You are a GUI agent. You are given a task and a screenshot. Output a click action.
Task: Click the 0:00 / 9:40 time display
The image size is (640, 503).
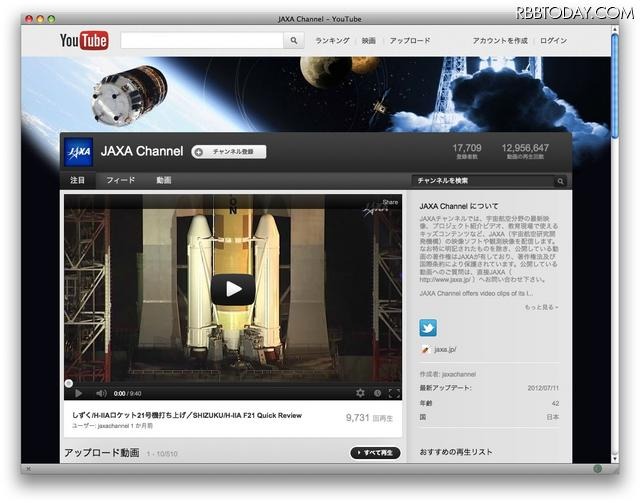(127, 394)
